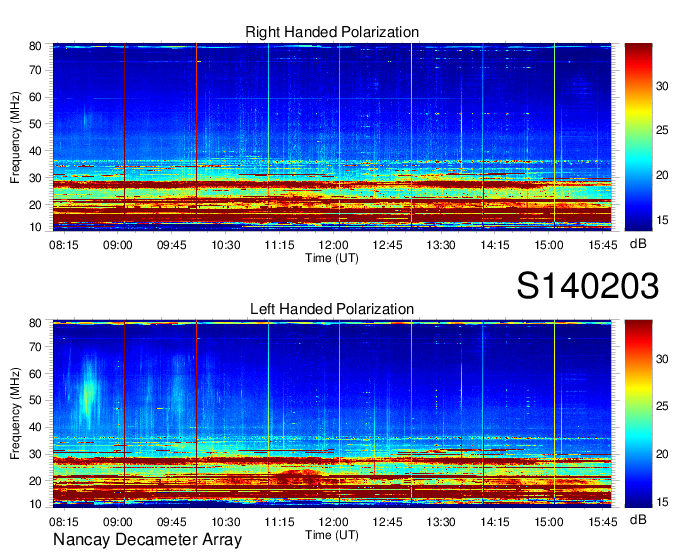This screenshot has height=552, width=680.
Task: Click 25 dB value on left-handed color bar
Action: 662,406
